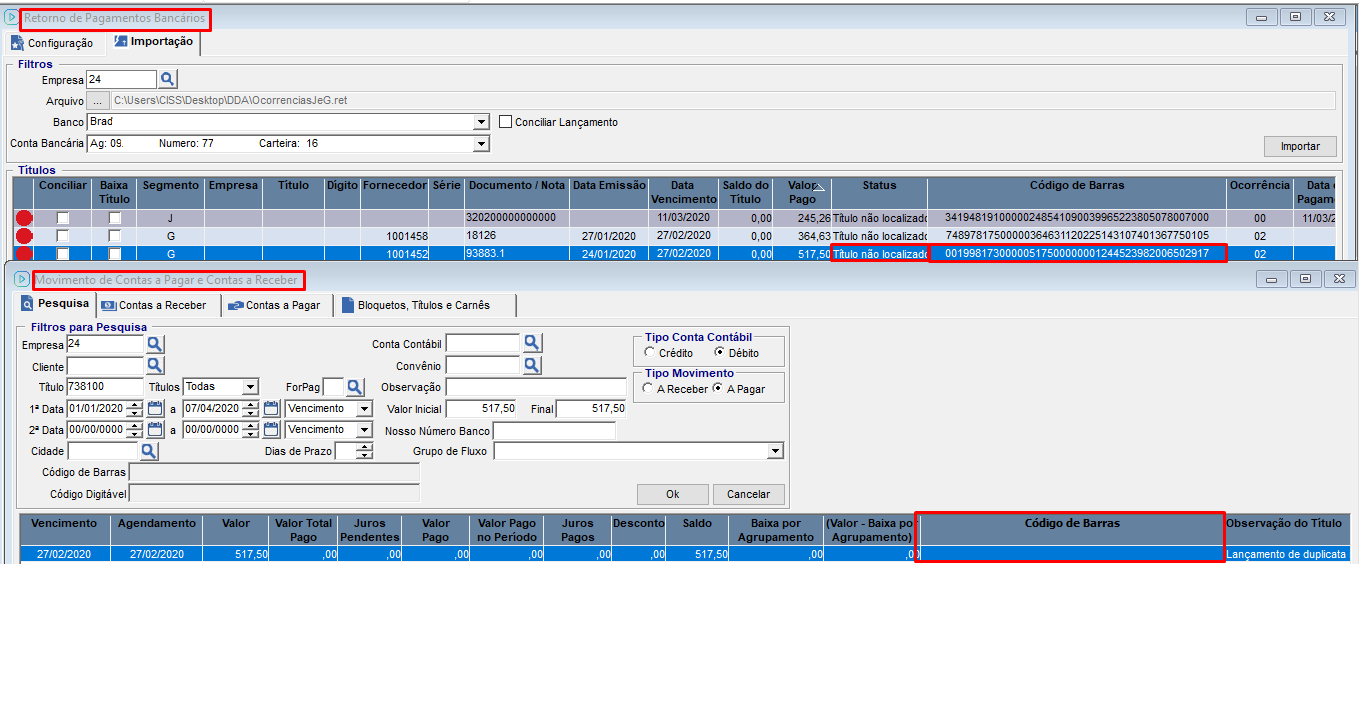Click the Observação input field
The width and height of the screenshot is (1366, 713).
coord(536,387)
